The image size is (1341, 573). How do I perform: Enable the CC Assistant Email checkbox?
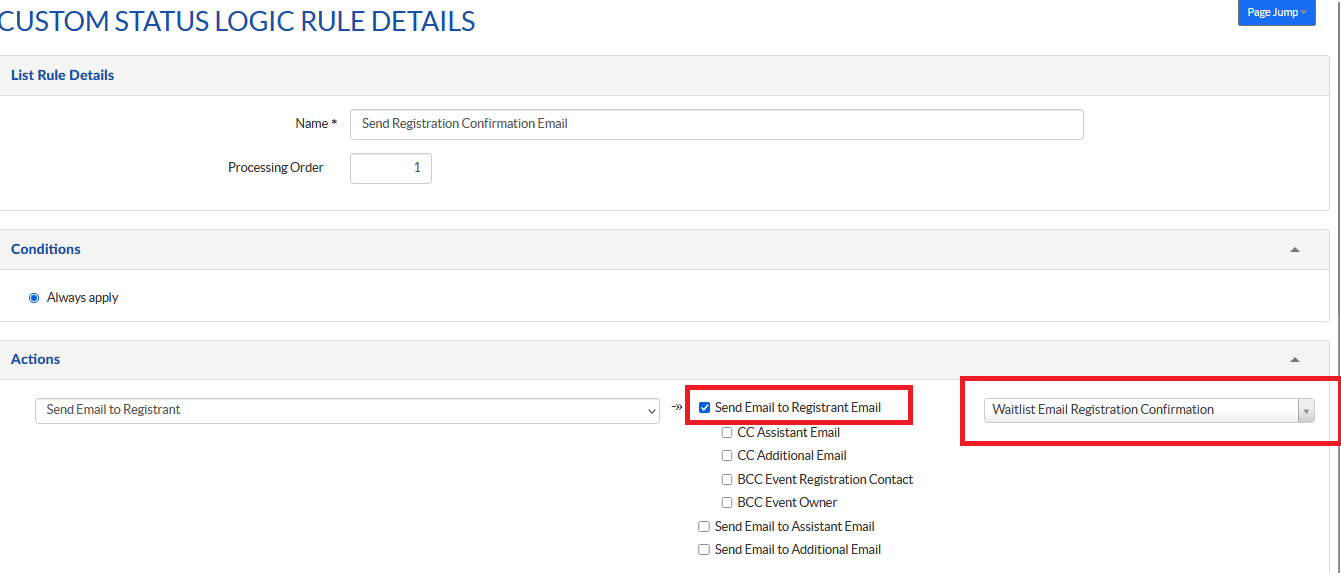727,433
